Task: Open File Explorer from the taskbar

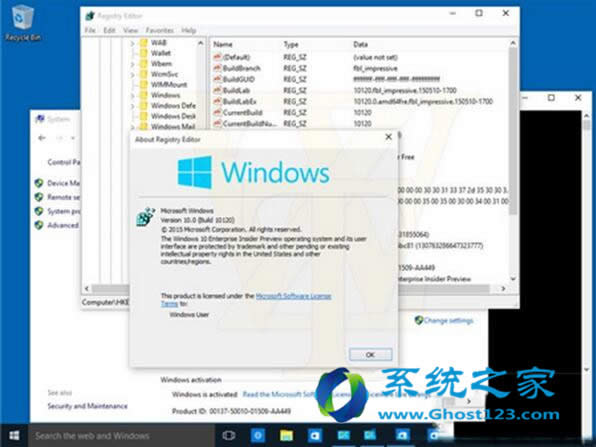Action: (286, 436)
